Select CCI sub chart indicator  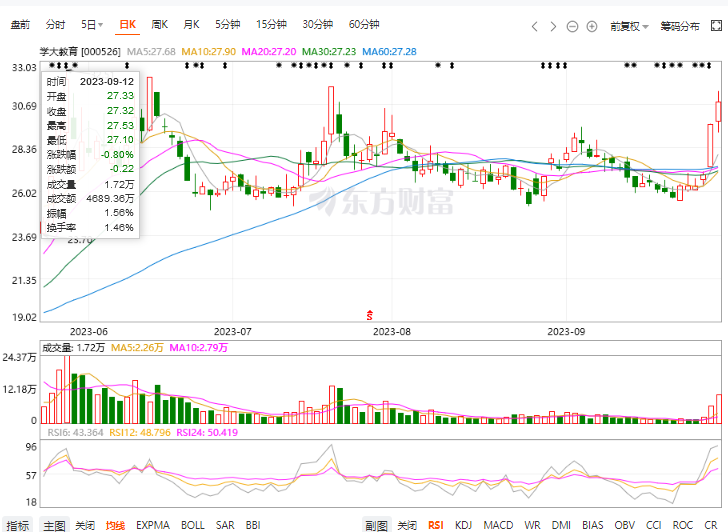point(654,525)
